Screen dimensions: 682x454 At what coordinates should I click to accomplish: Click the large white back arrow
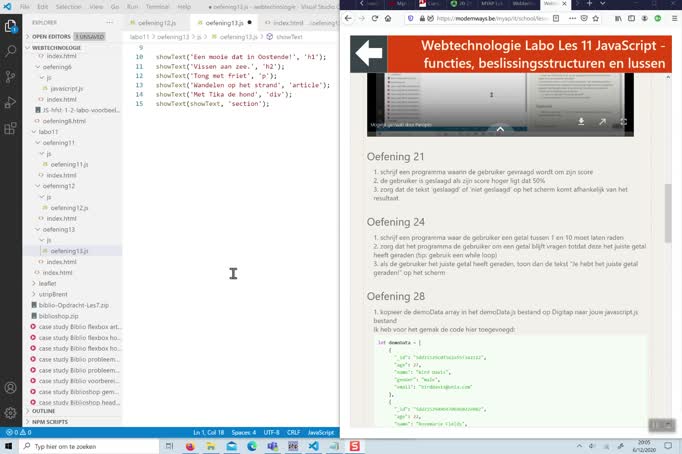[368, 54]
